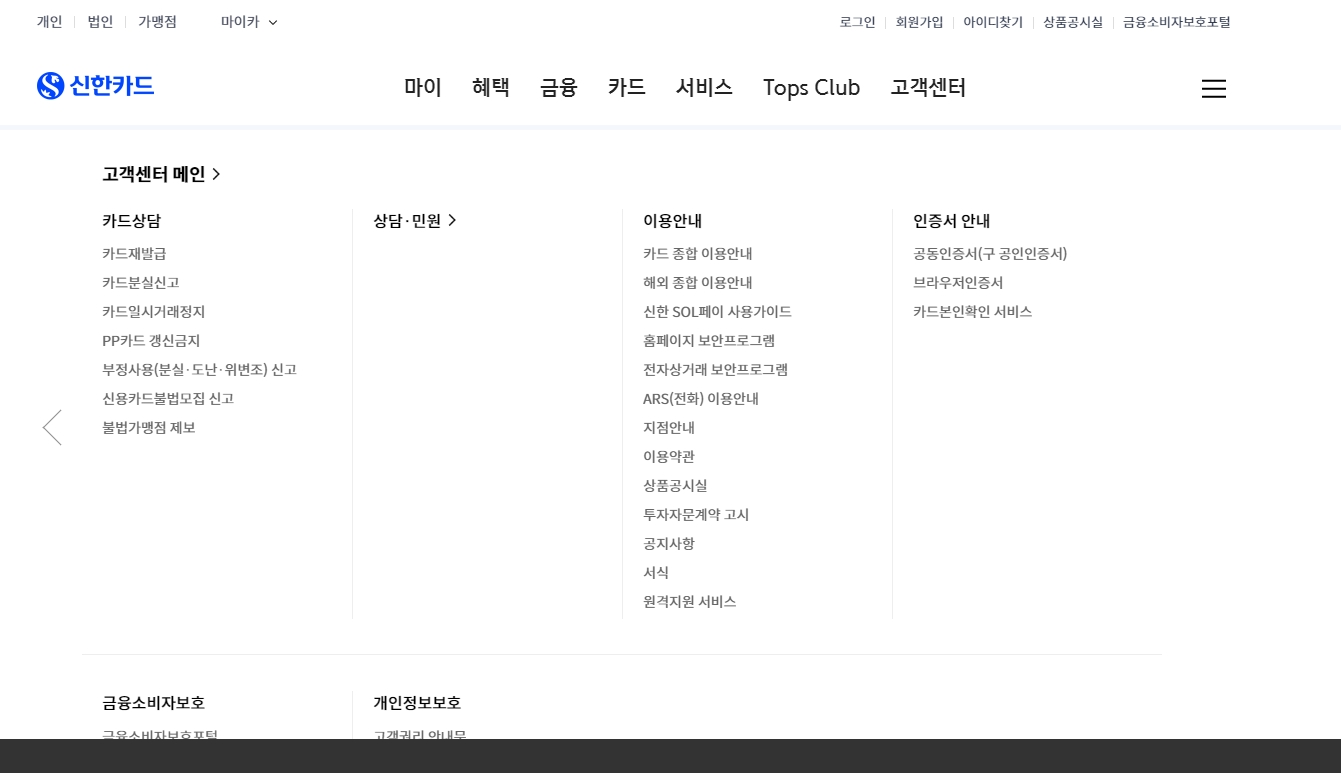Open 홈페이지 보안프로그램 link
The width and height of the screenshot is (1341, 773).
[709, 341]
